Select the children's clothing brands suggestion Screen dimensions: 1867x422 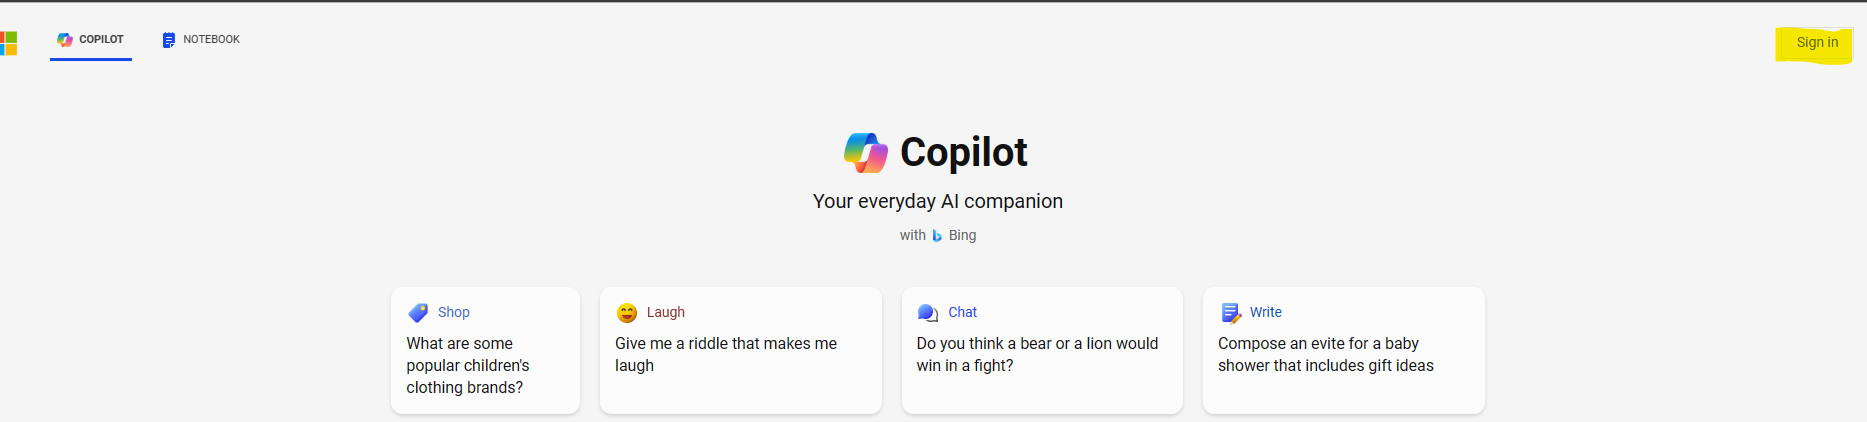point(485,350)
